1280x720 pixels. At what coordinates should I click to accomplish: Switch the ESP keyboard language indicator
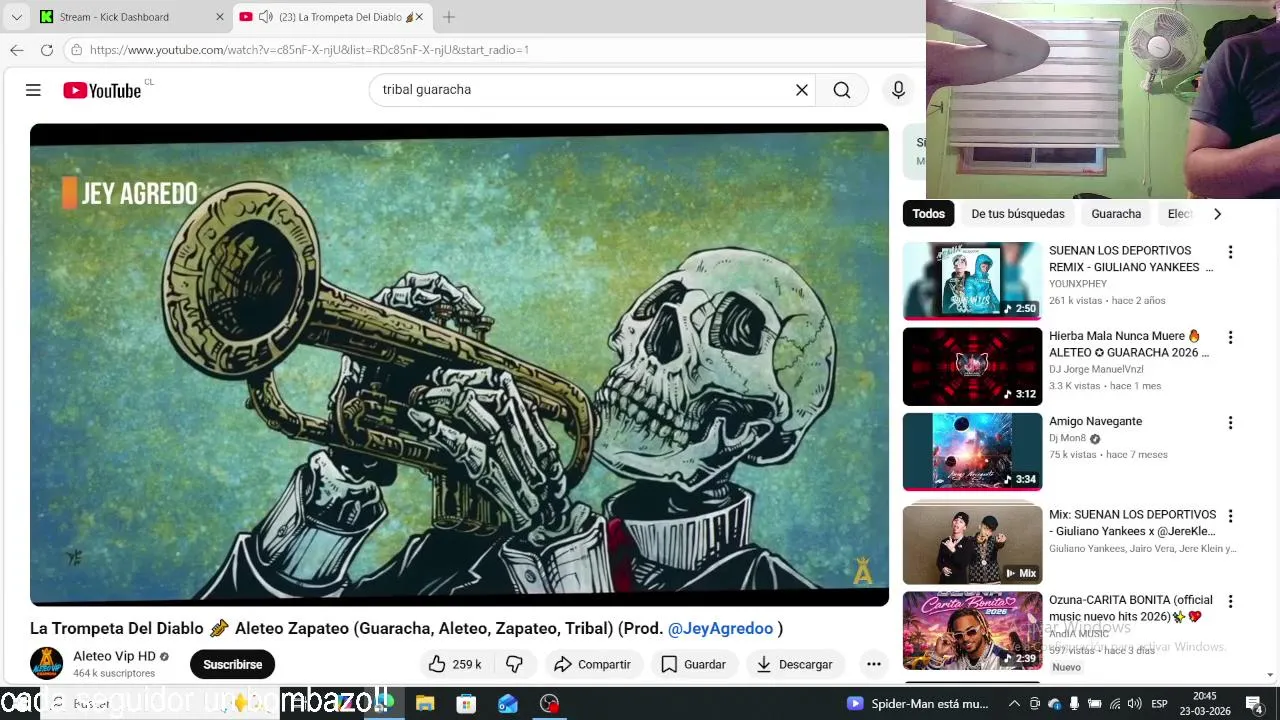[1160, 704]
